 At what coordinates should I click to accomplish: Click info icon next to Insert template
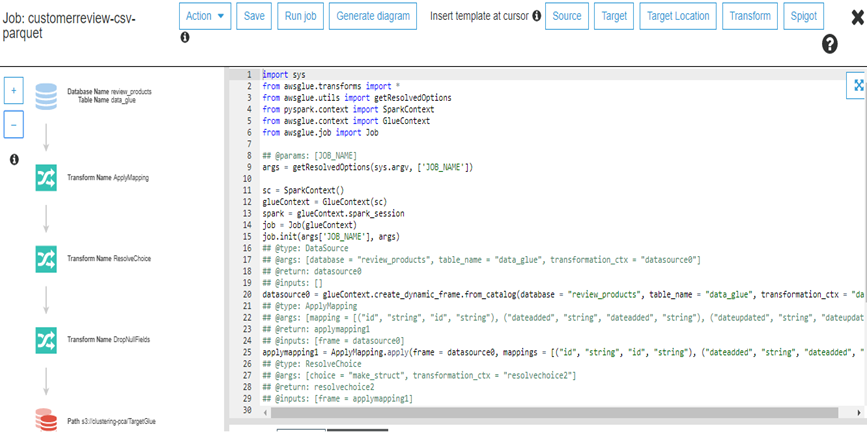pos(536,16)
